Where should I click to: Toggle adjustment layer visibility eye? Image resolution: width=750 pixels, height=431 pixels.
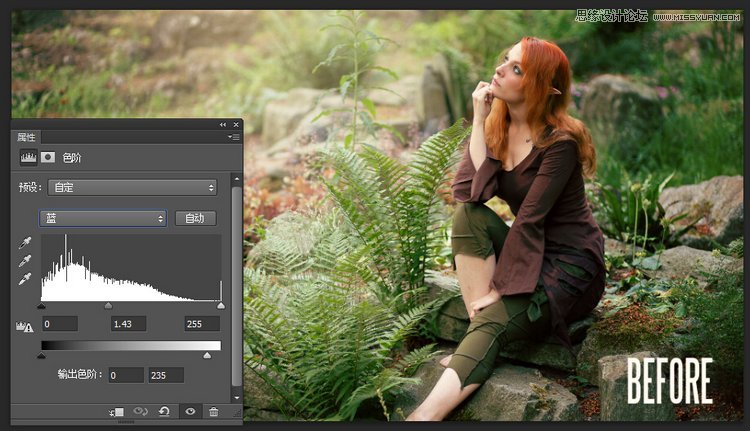189,412
